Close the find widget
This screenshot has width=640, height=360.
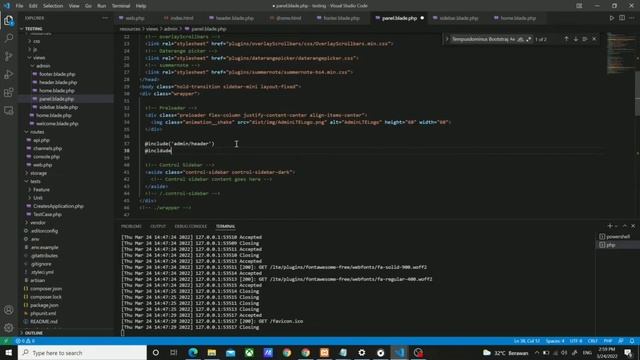[x=594, y=39]
